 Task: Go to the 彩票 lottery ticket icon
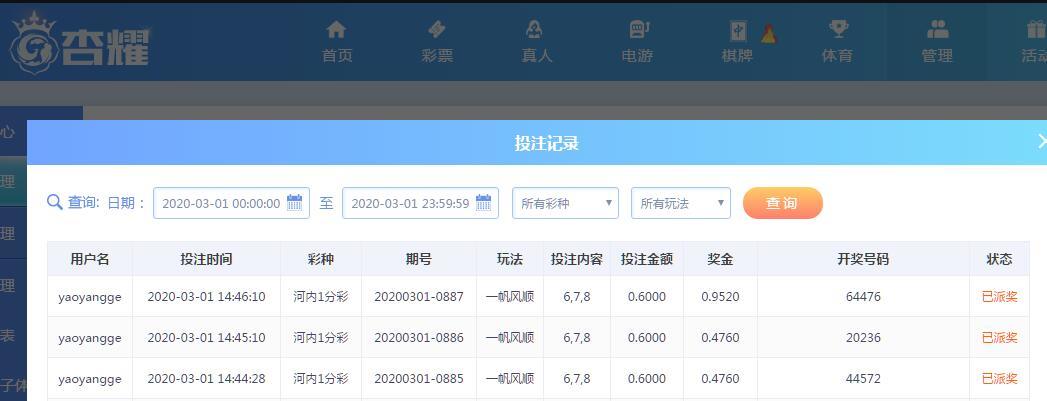click(437, 29)
